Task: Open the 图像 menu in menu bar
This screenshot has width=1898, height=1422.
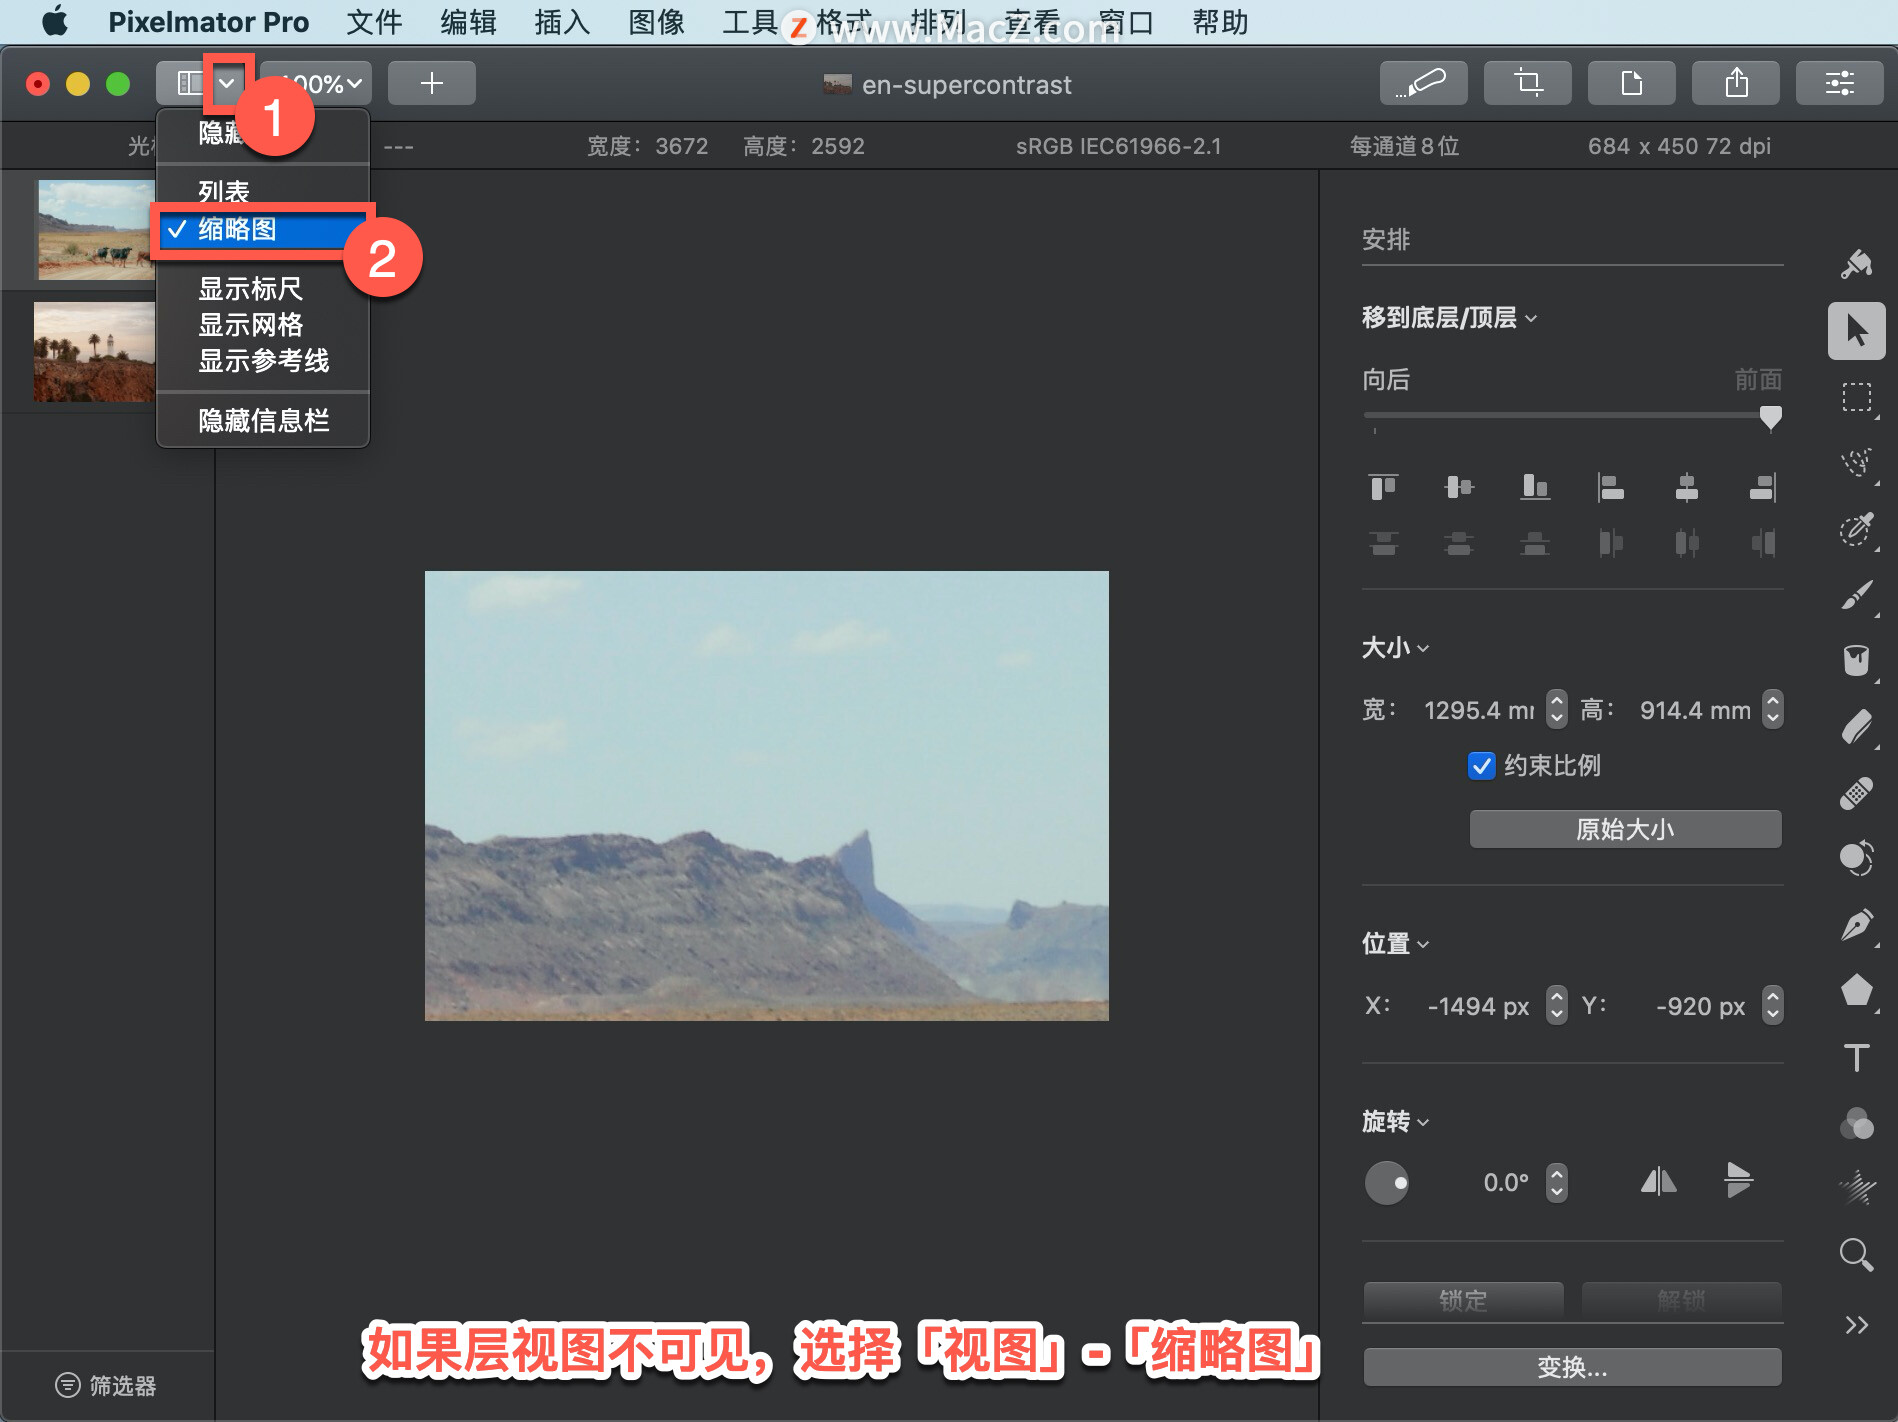Action: (656, 22)
